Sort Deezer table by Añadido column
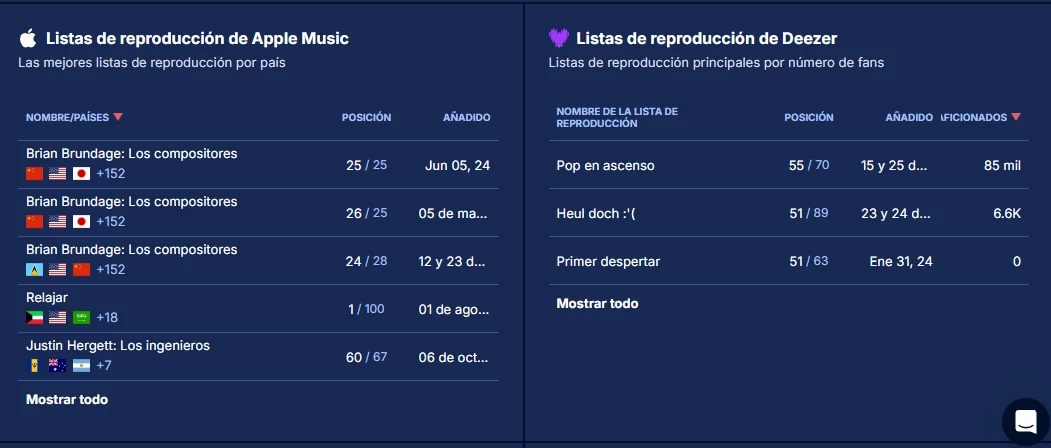This screenshot has width=1051, height=448. pyautogui.click(x=908, y=117)
